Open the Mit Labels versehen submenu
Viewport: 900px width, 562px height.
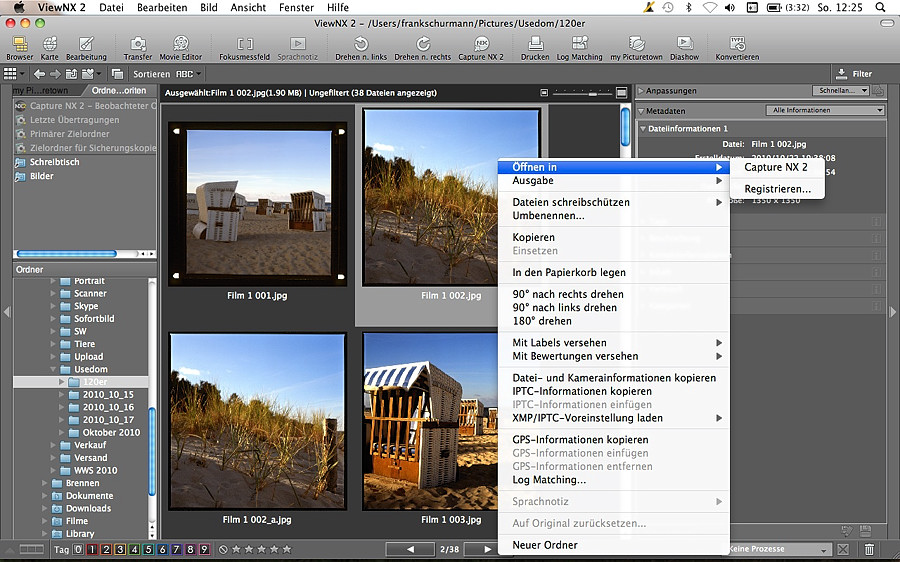coord(614,343)
